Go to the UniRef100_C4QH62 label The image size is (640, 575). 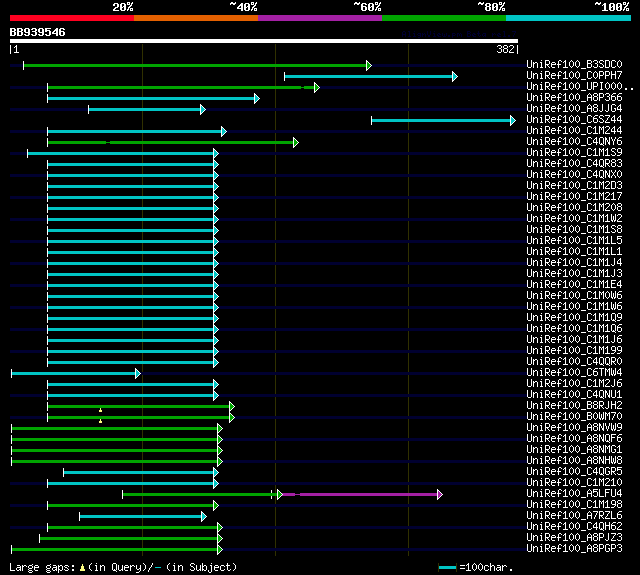coord(574,527)
